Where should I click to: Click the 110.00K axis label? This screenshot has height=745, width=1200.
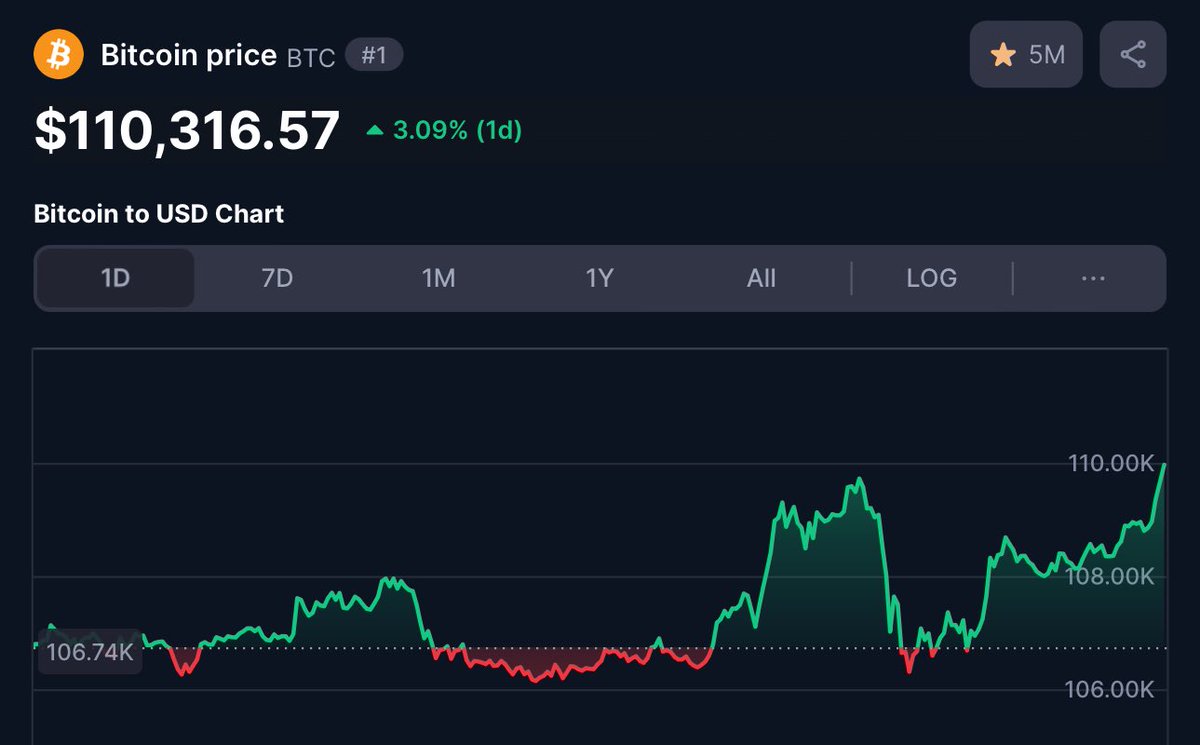click(x=1111, y=464)
